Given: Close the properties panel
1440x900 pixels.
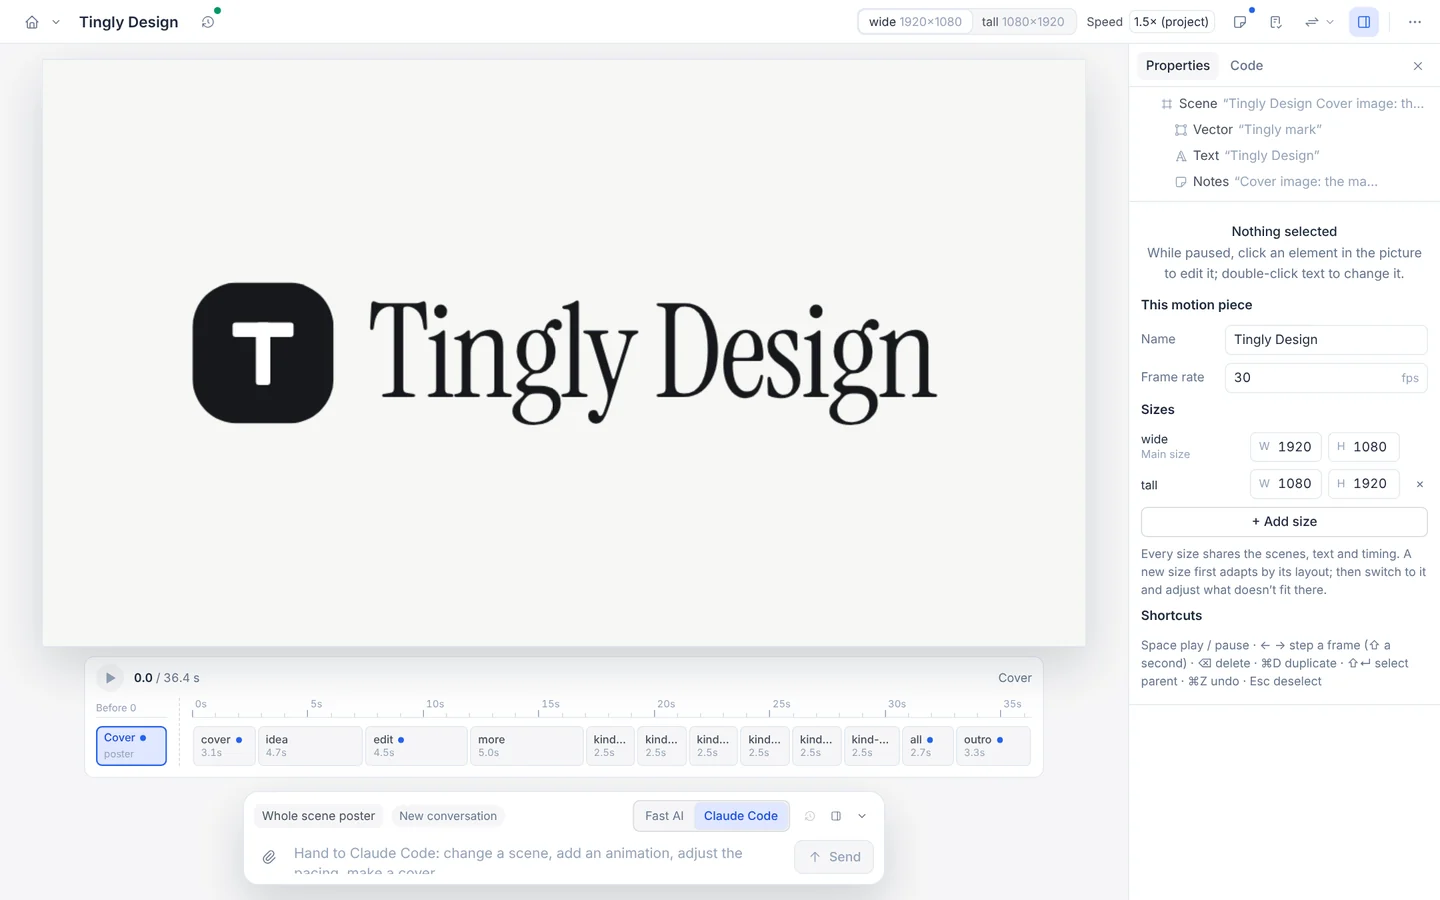Looking at the screenshot, I should (x=1417, y=66).
